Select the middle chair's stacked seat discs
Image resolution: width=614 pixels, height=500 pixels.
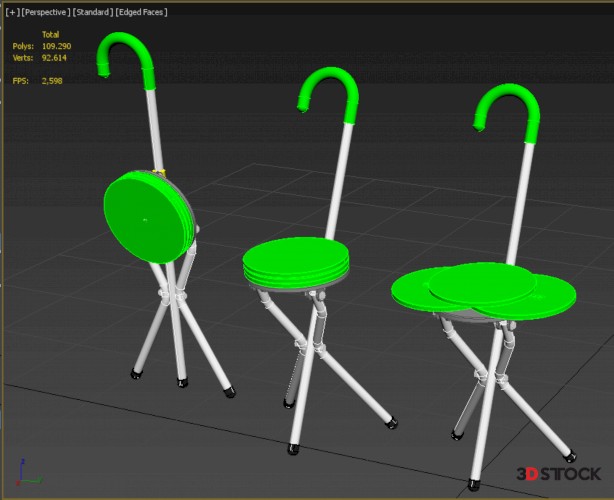pos(296,262)
